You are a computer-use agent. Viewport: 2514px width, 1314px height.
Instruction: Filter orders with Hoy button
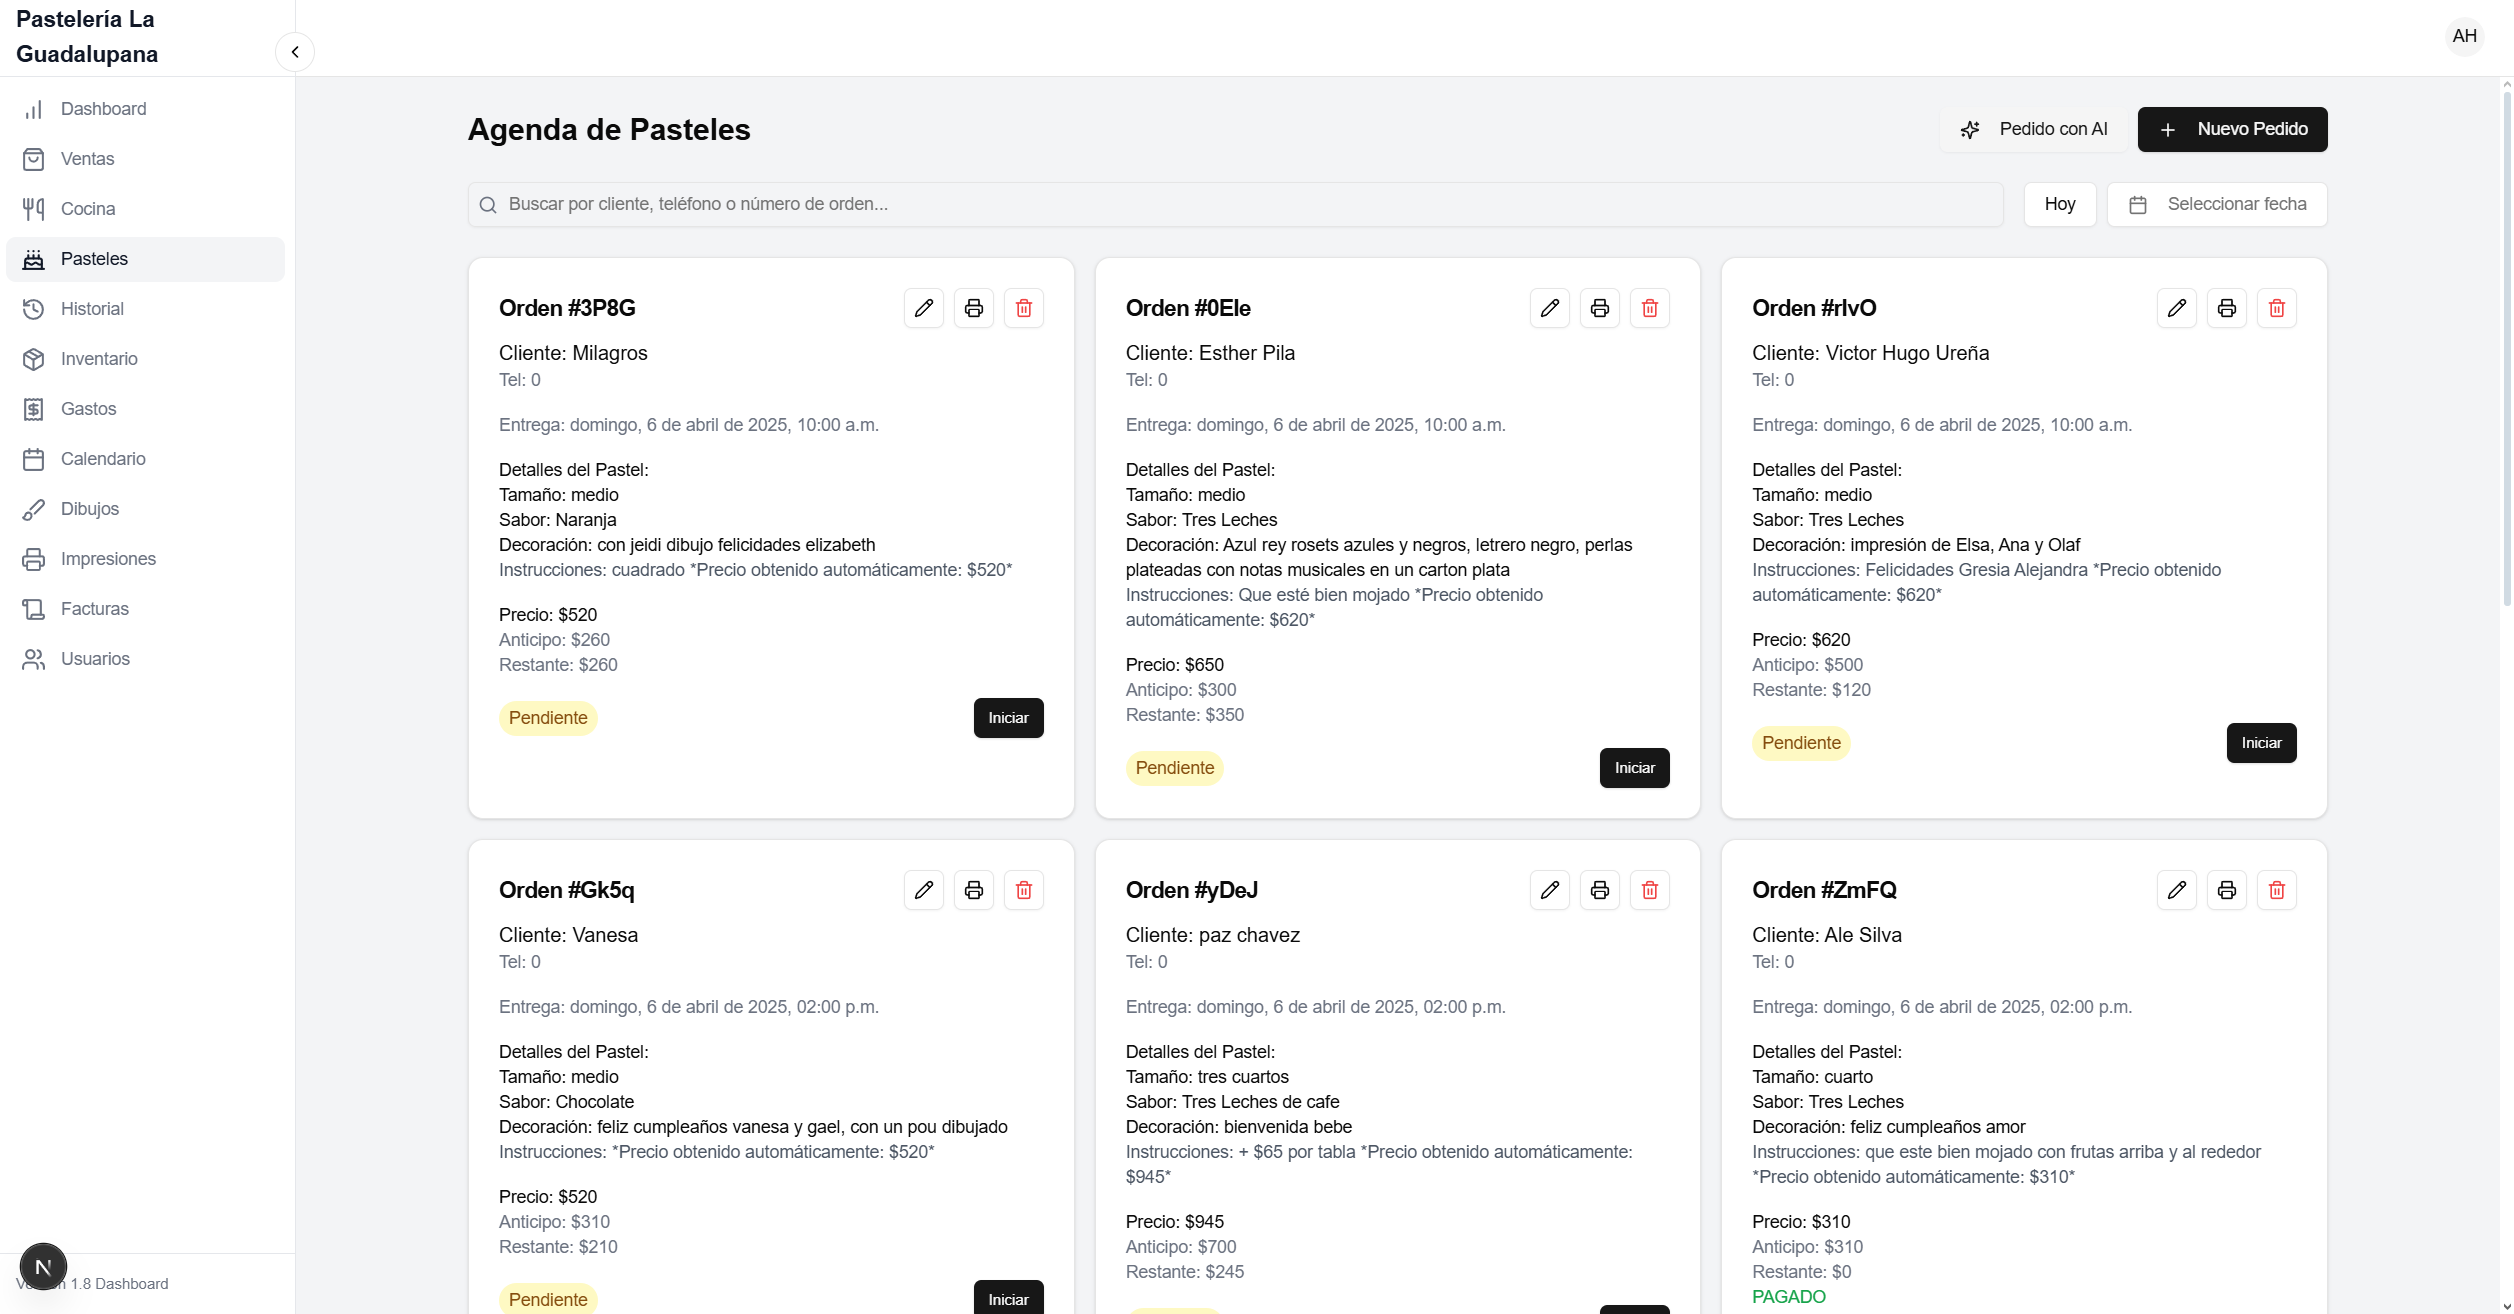[2059, 204]
